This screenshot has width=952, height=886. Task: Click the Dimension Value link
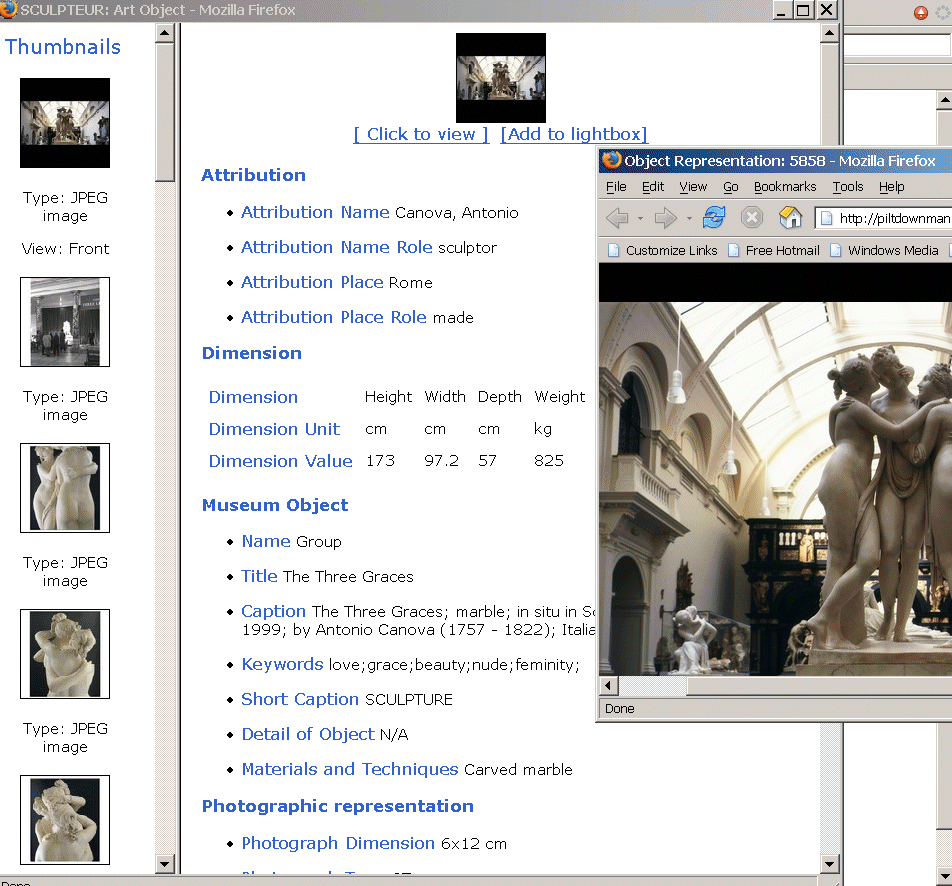click(280, 462)
